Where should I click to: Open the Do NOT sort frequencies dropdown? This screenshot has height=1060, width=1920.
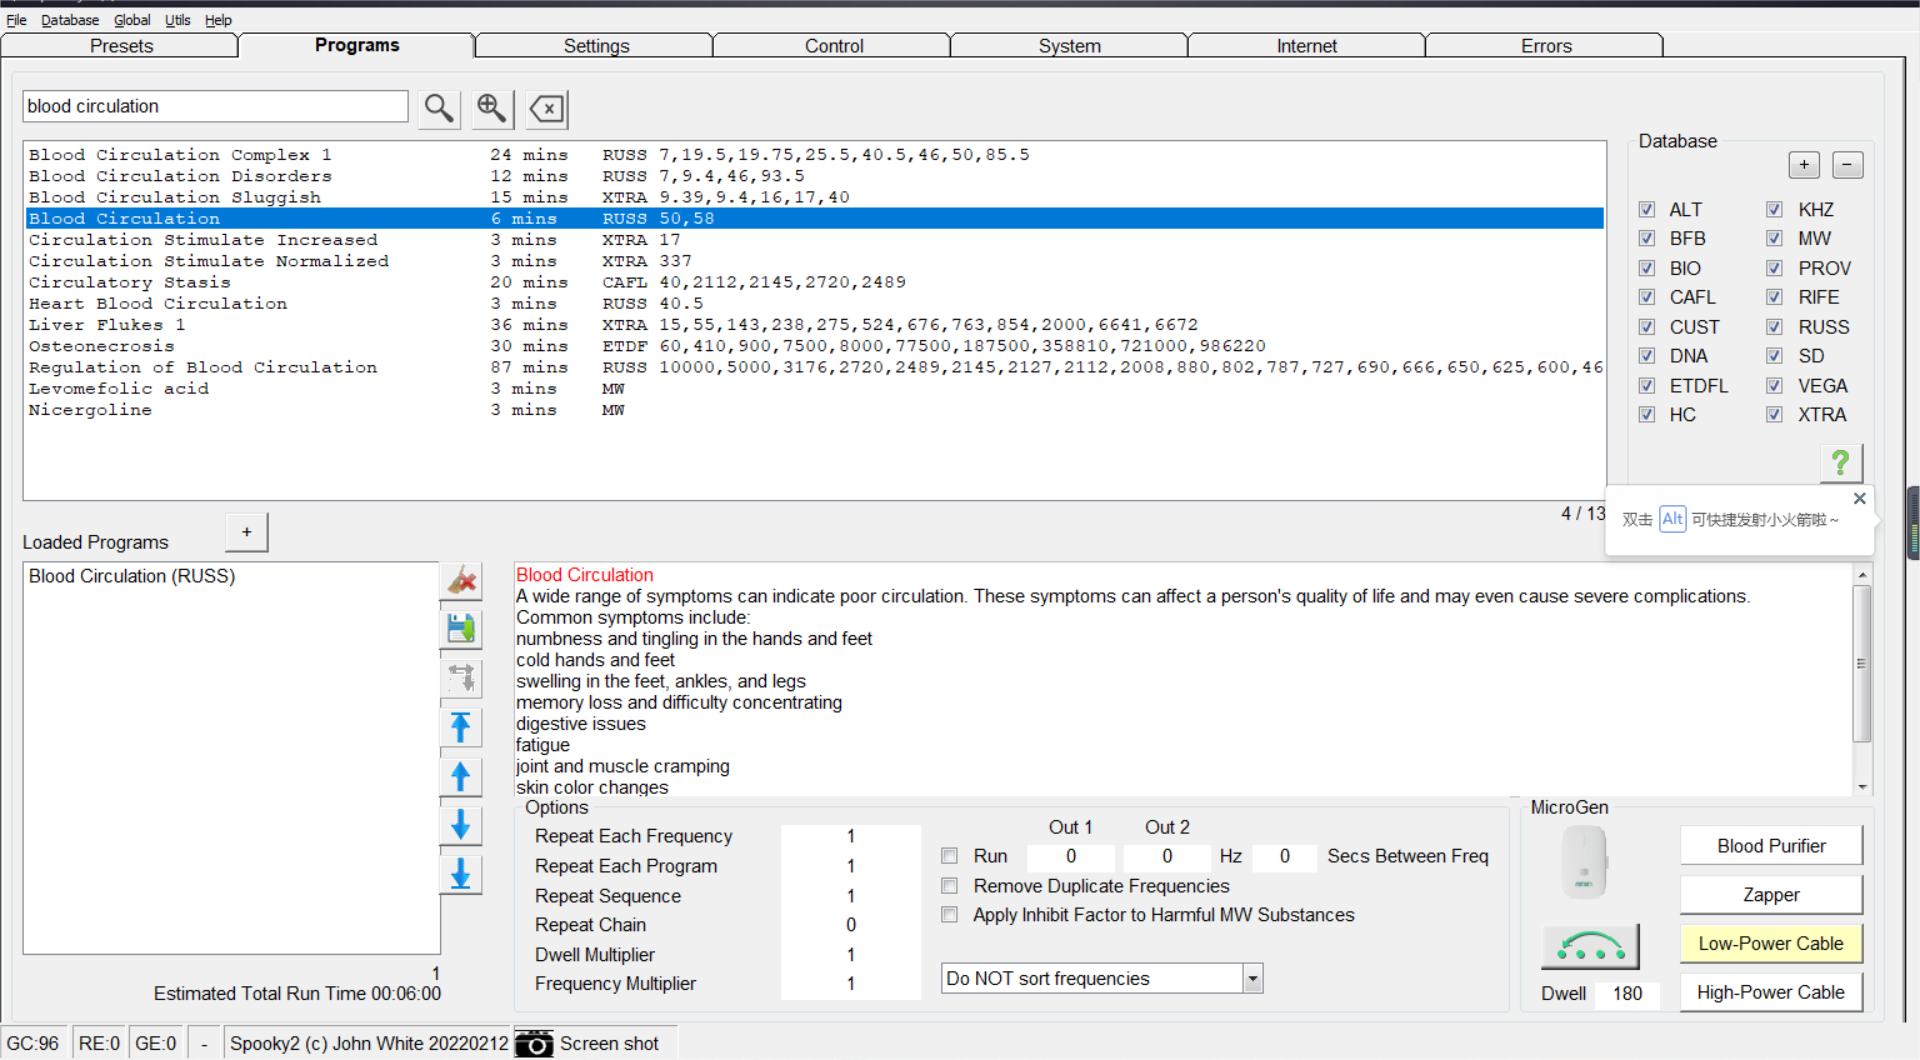[1253, 979]
